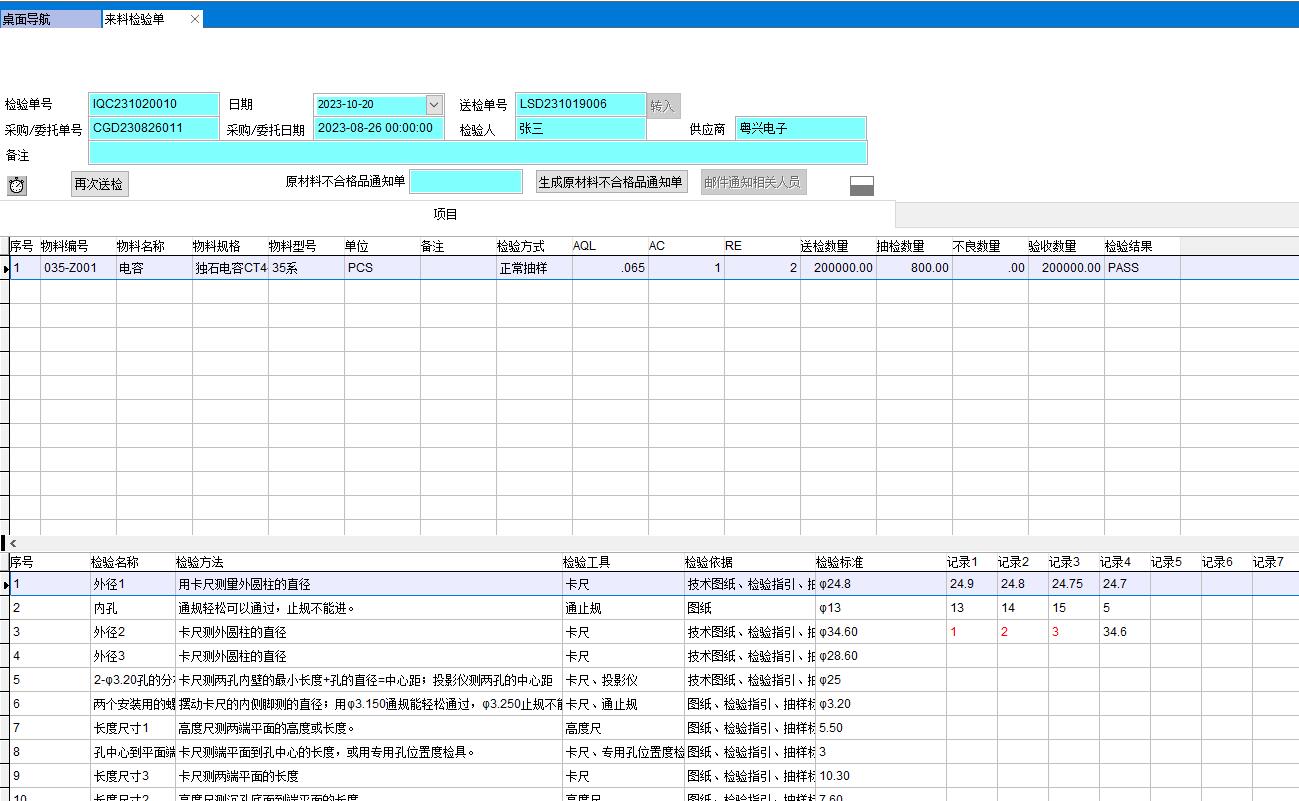Click the 检验人 field showing 张三

point(580,129)
